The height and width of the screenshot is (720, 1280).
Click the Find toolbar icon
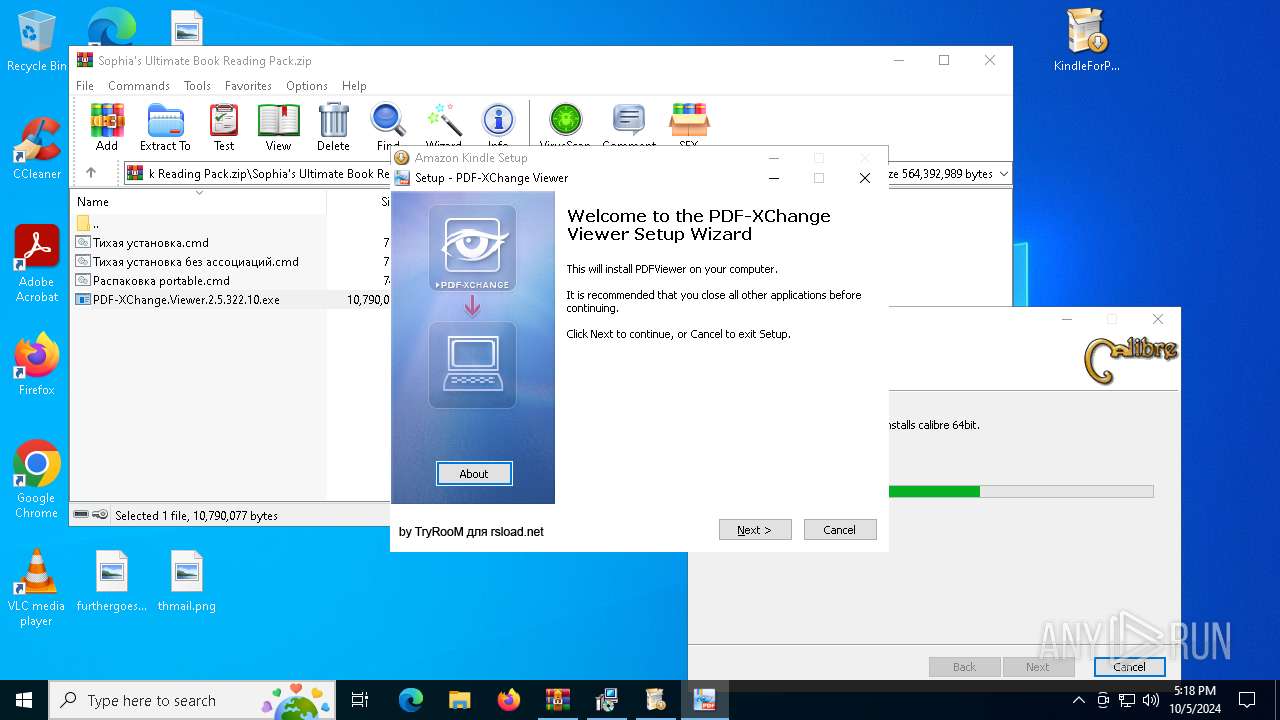[388, 127]
